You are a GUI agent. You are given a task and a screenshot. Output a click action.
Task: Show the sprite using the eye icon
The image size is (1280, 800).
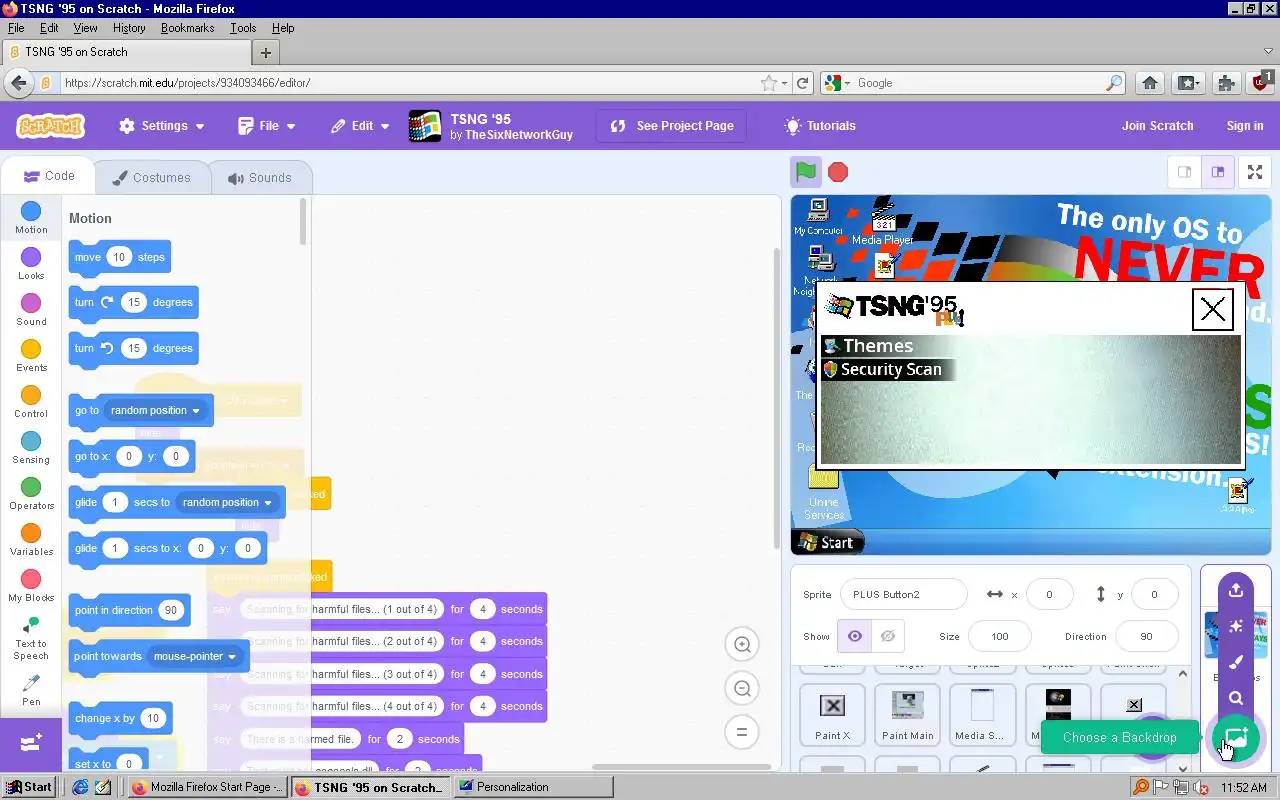pyautogui.click(x=854, y=636)
